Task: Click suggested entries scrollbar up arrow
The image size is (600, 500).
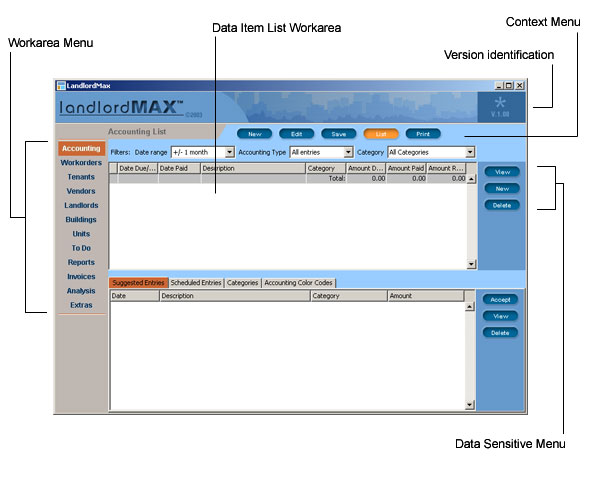Action: (470, 306)
